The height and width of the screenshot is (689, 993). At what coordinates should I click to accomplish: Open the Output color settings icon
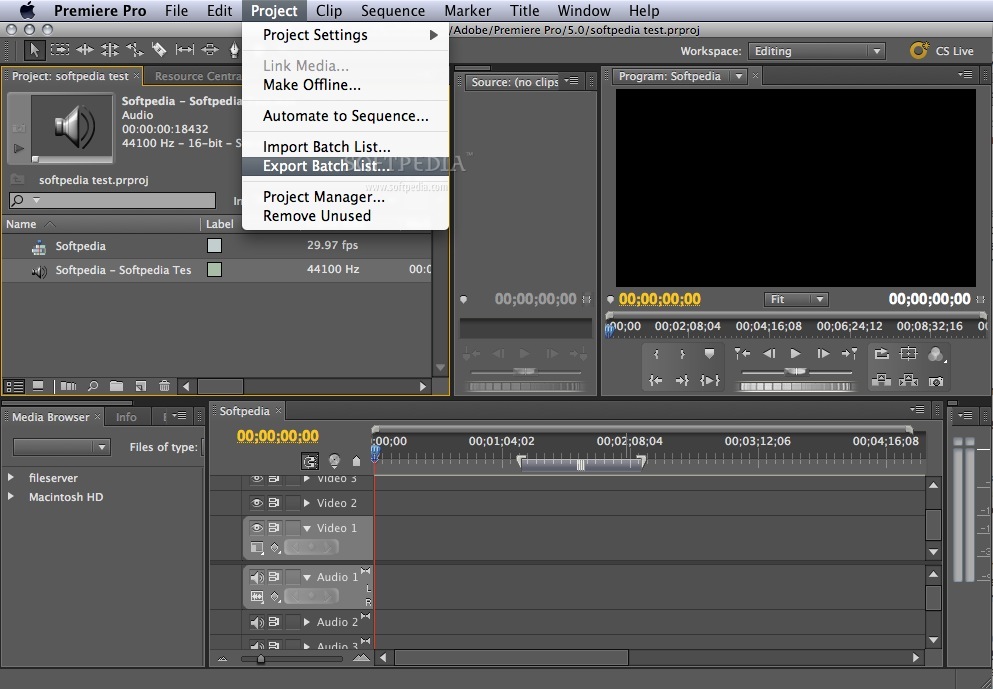(936, 354)
